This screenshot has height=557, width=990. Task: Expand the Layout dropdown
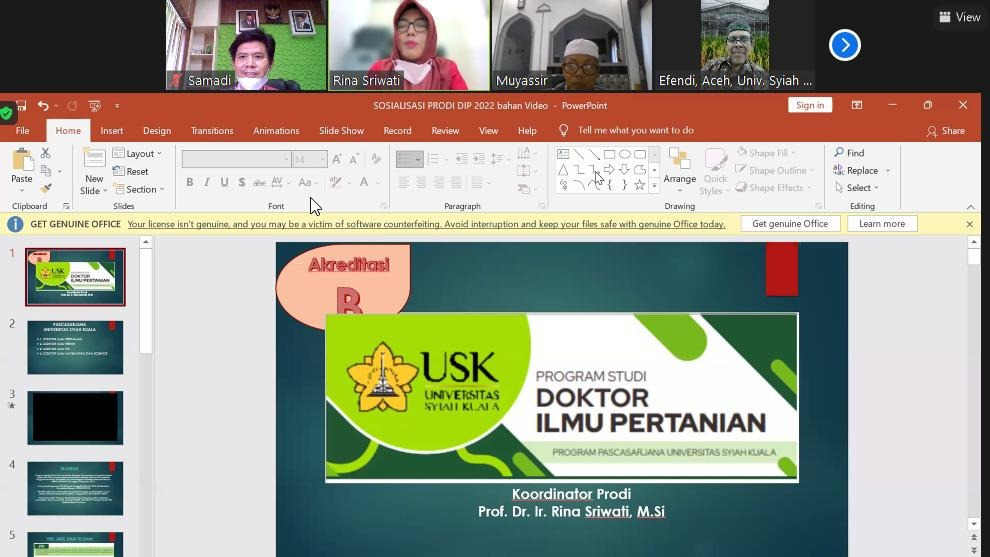pos(138,153)
